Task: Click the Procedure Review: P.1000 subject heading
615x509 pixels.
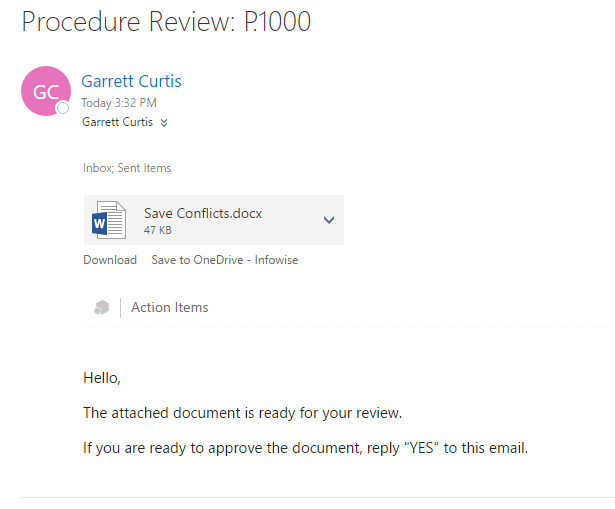Action: [166, 22]
